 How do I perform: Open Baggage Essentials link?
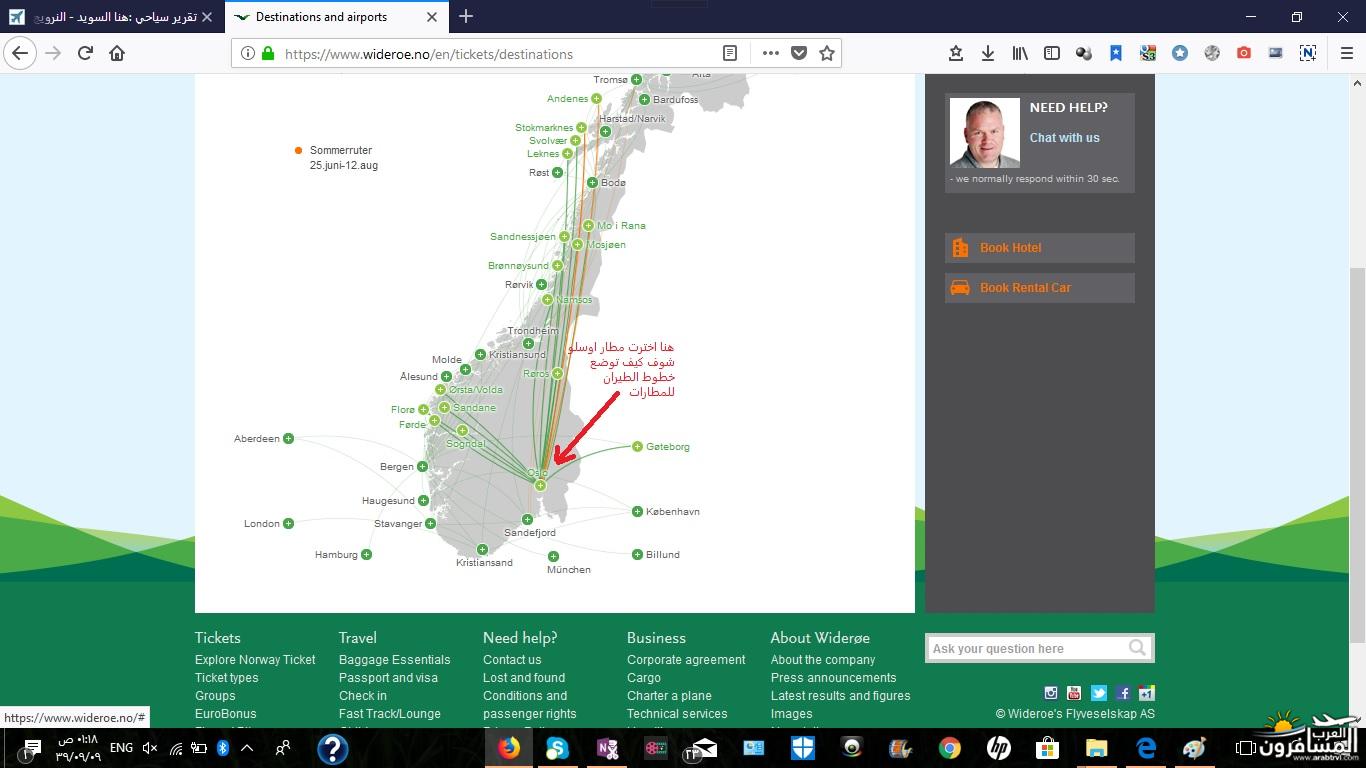pyautogui.click(x=394, y=660)
